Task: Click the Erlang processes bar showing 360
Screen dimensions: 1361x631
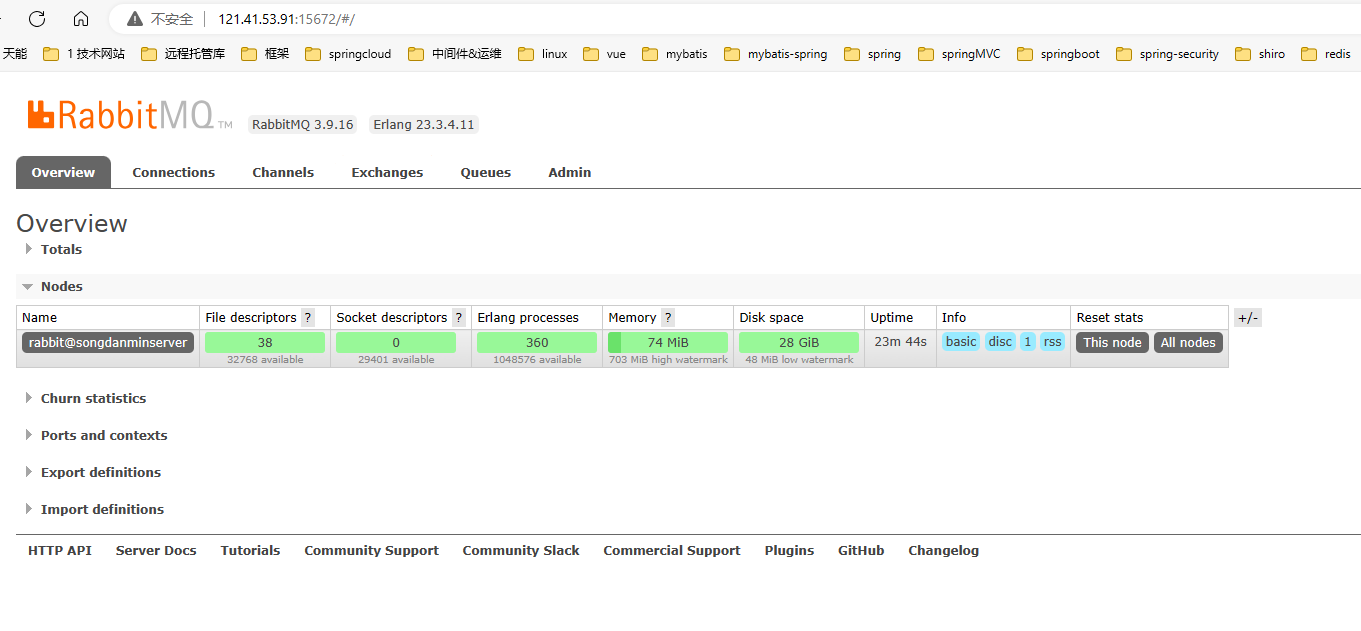Action: pos(537,342)
